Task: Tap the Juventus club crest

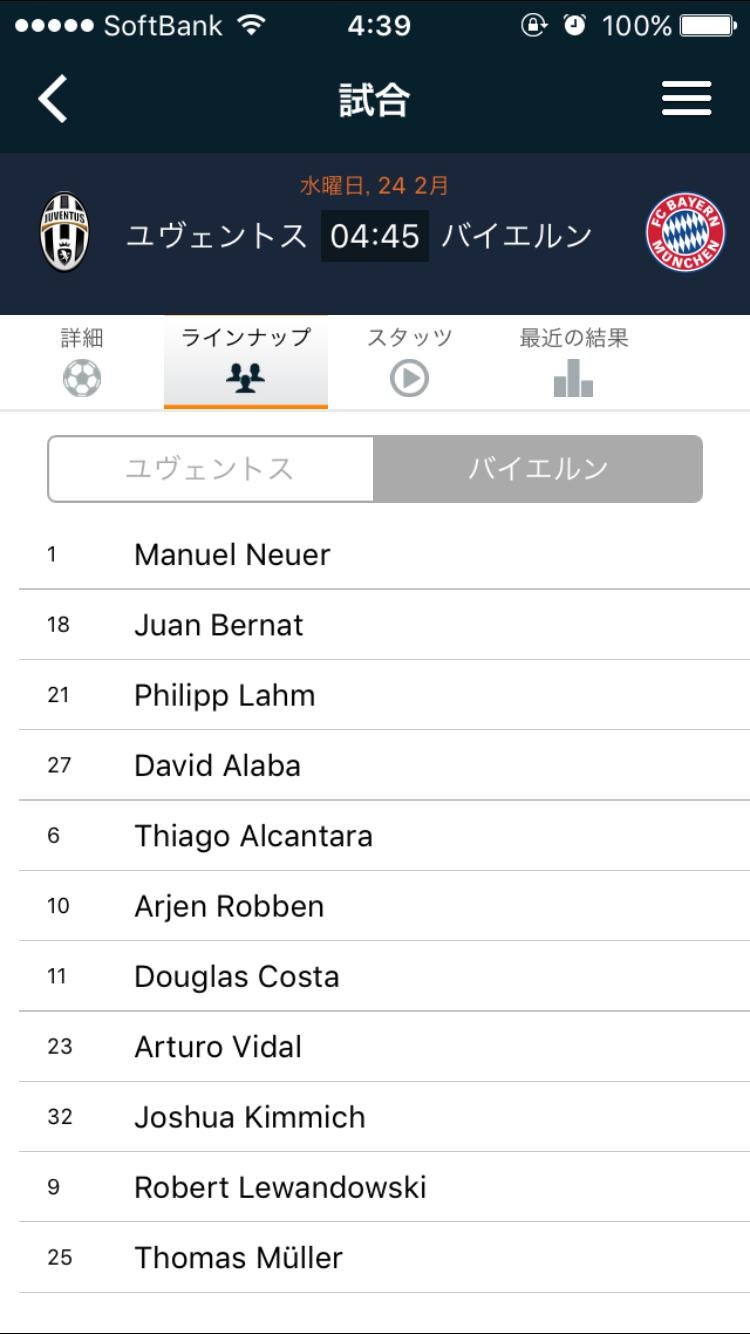Action: [64, 233]
